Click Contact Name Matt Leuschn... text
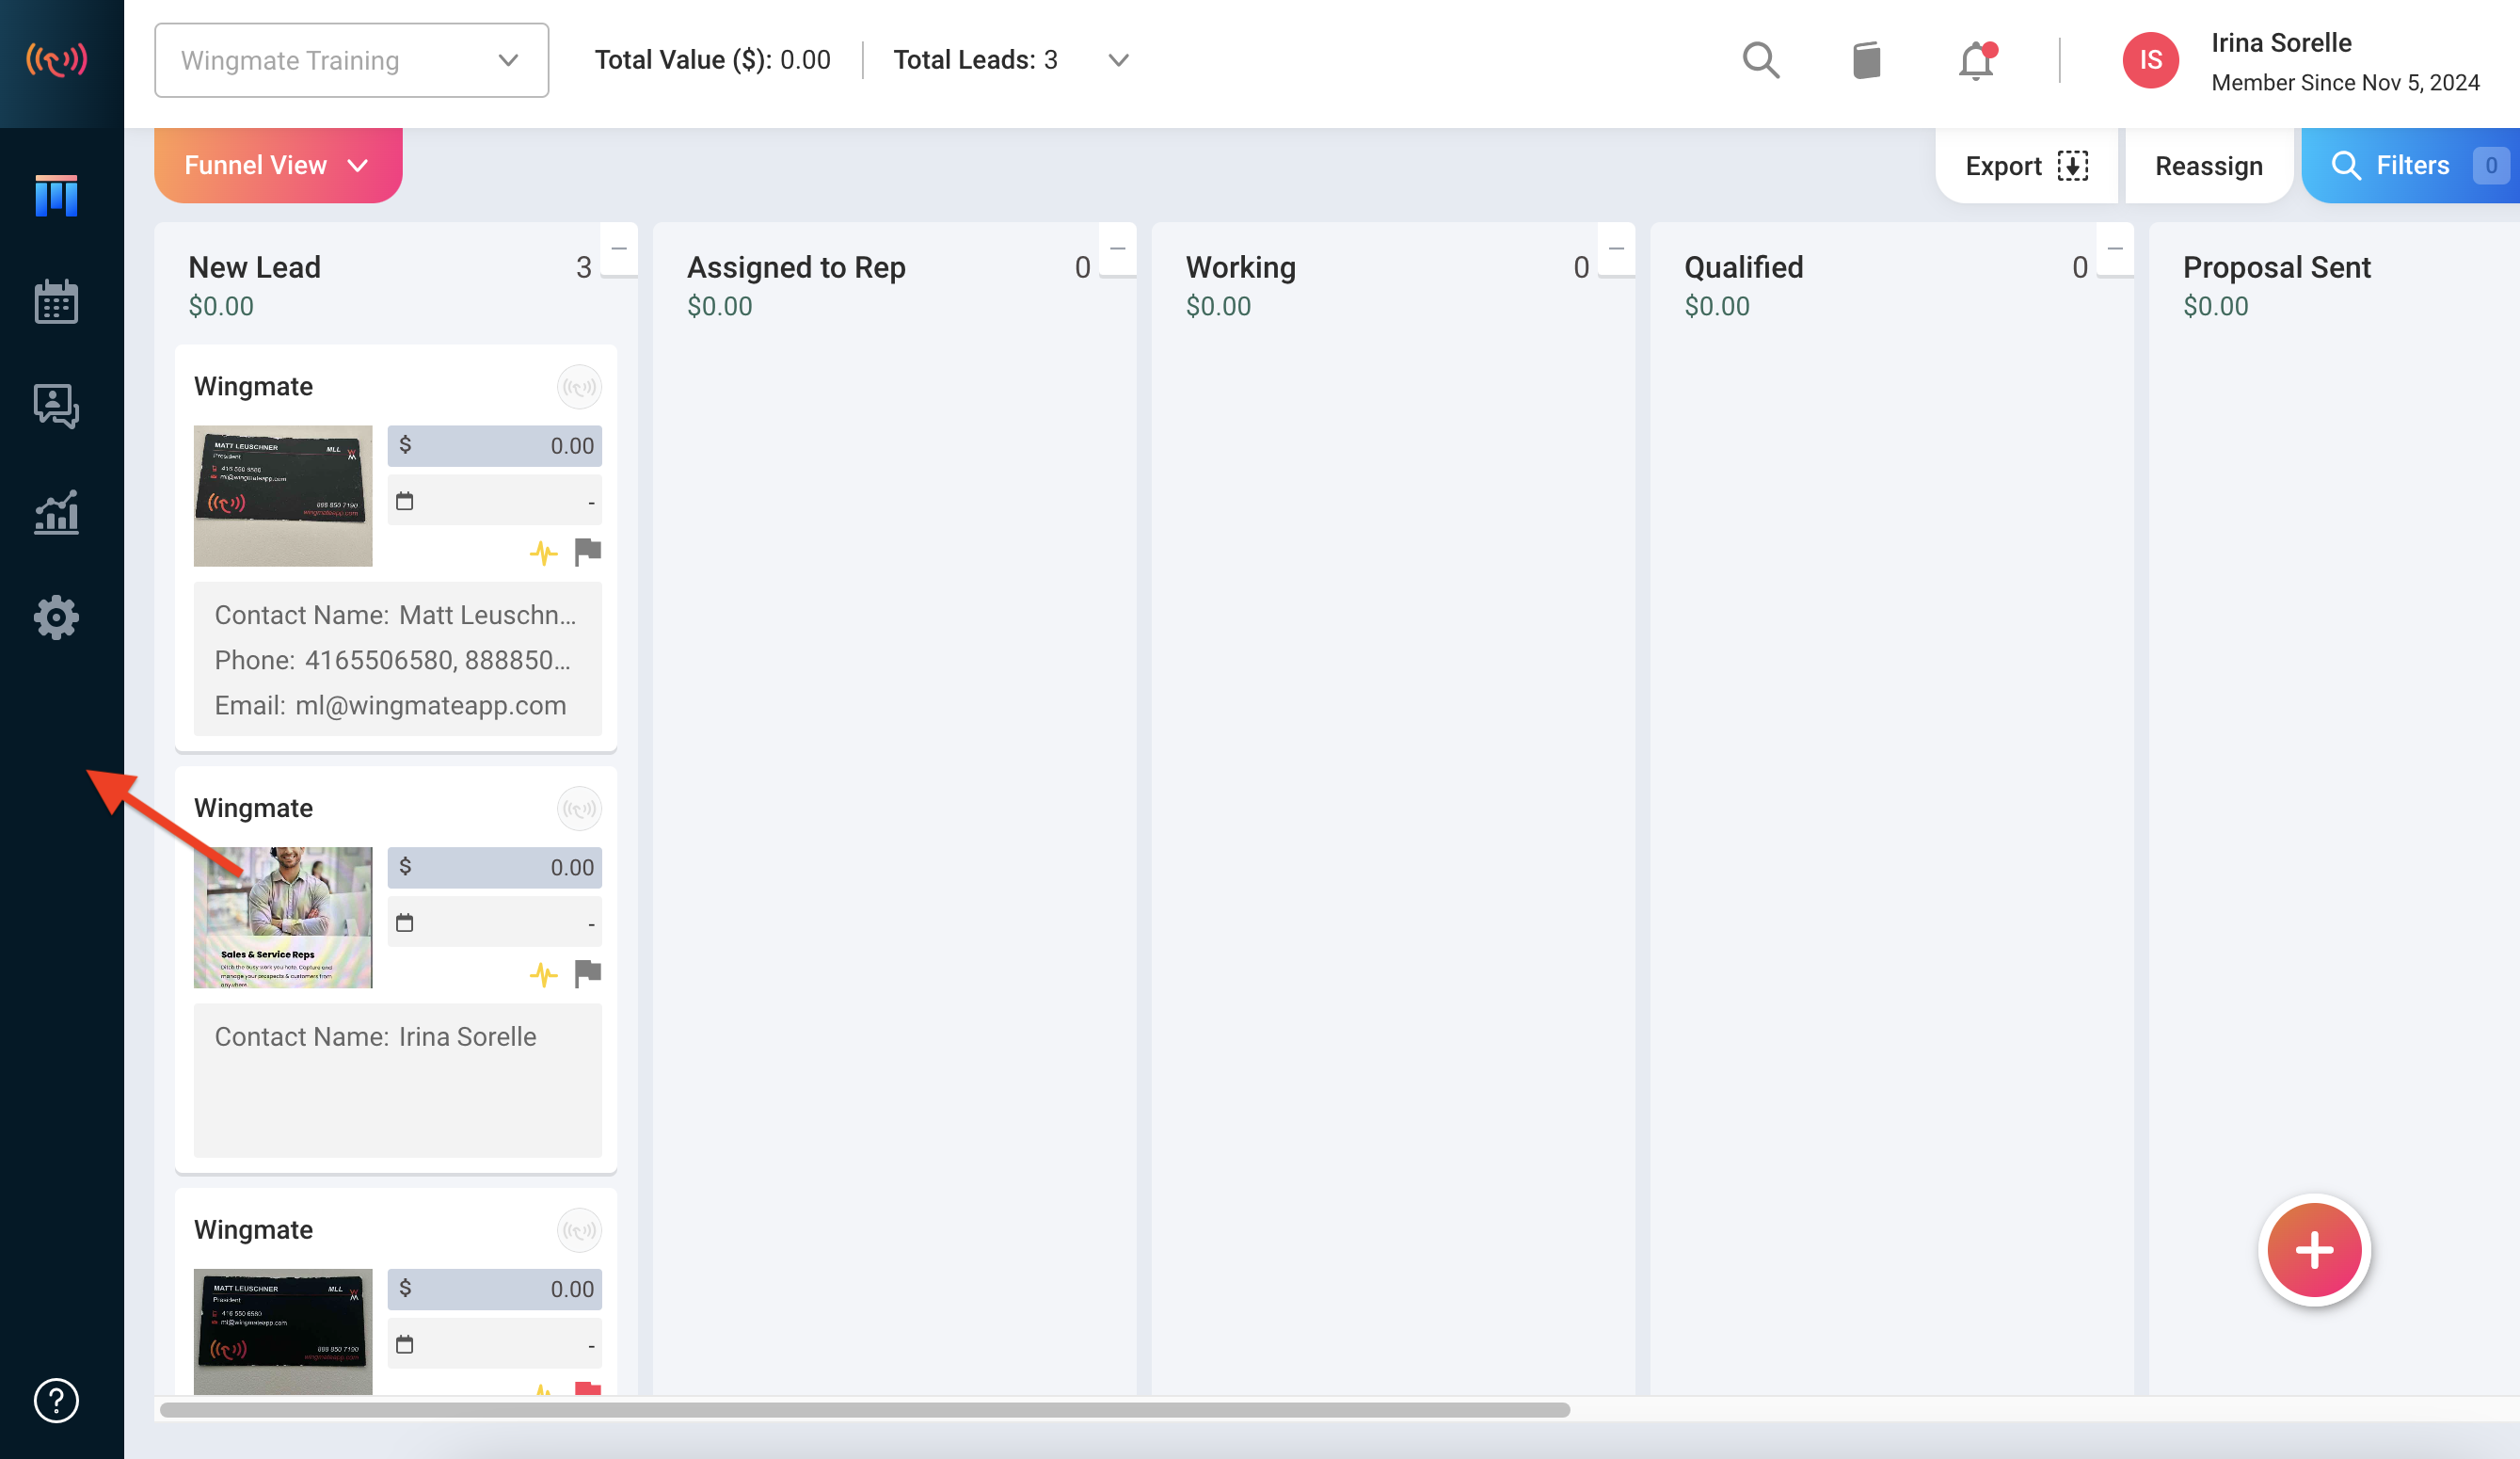The width and height of the screenshot is (2520, 1459). coord(395,615)
